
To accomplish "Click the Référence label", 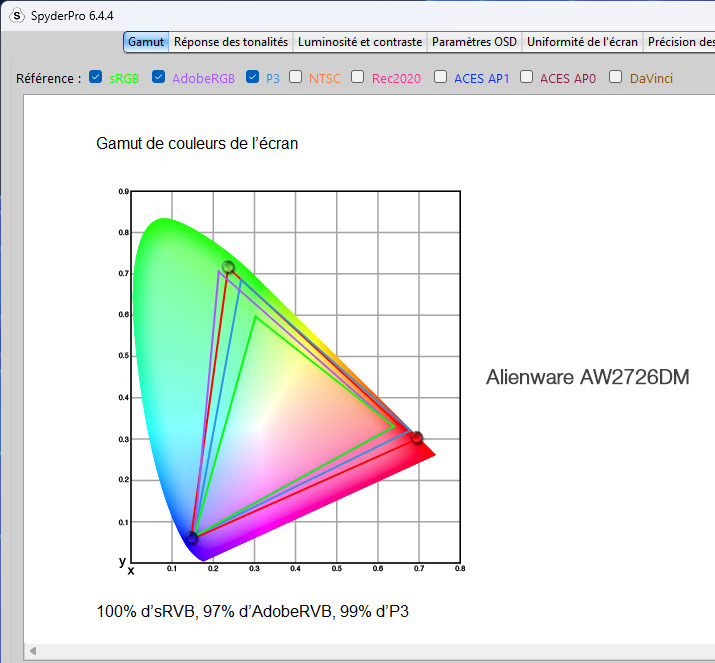I will 48,78.
